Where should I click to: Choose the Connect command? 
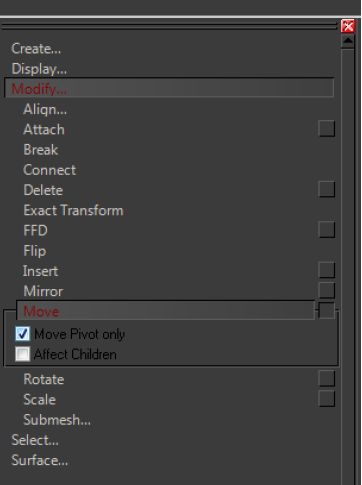50,170
